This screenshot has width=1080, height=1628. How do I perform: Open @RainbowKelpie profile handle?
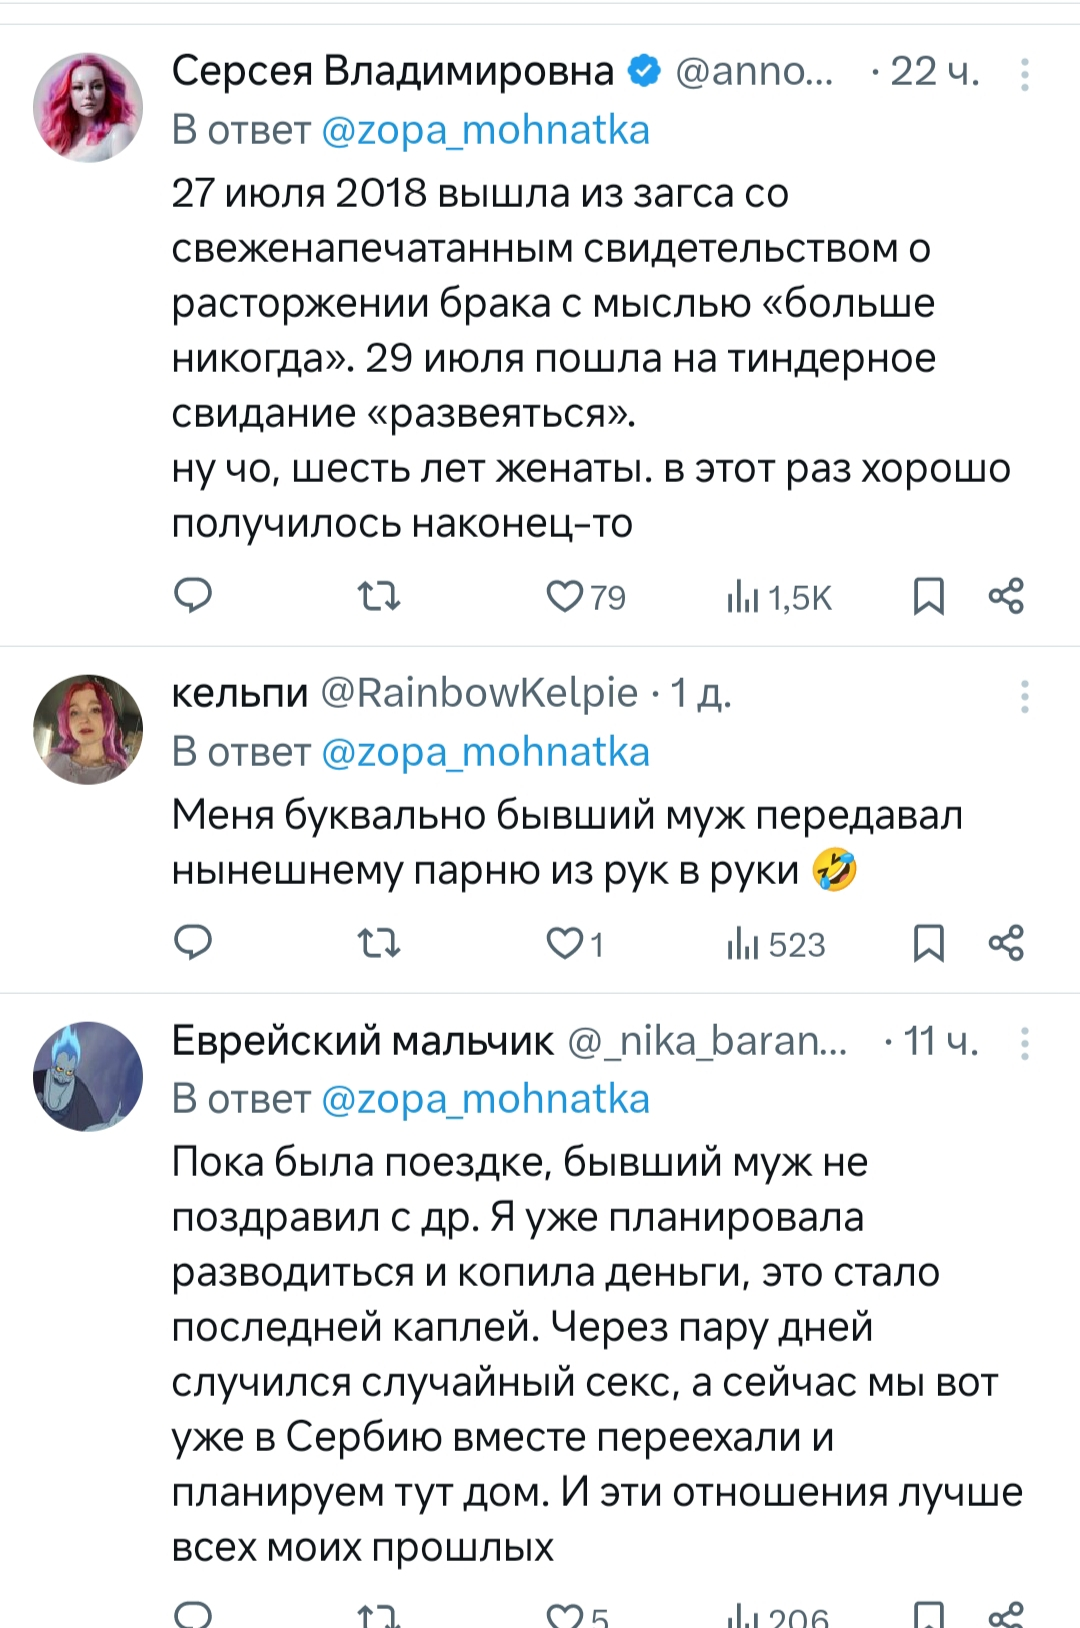pyautogui.click(x=478, y=692)
